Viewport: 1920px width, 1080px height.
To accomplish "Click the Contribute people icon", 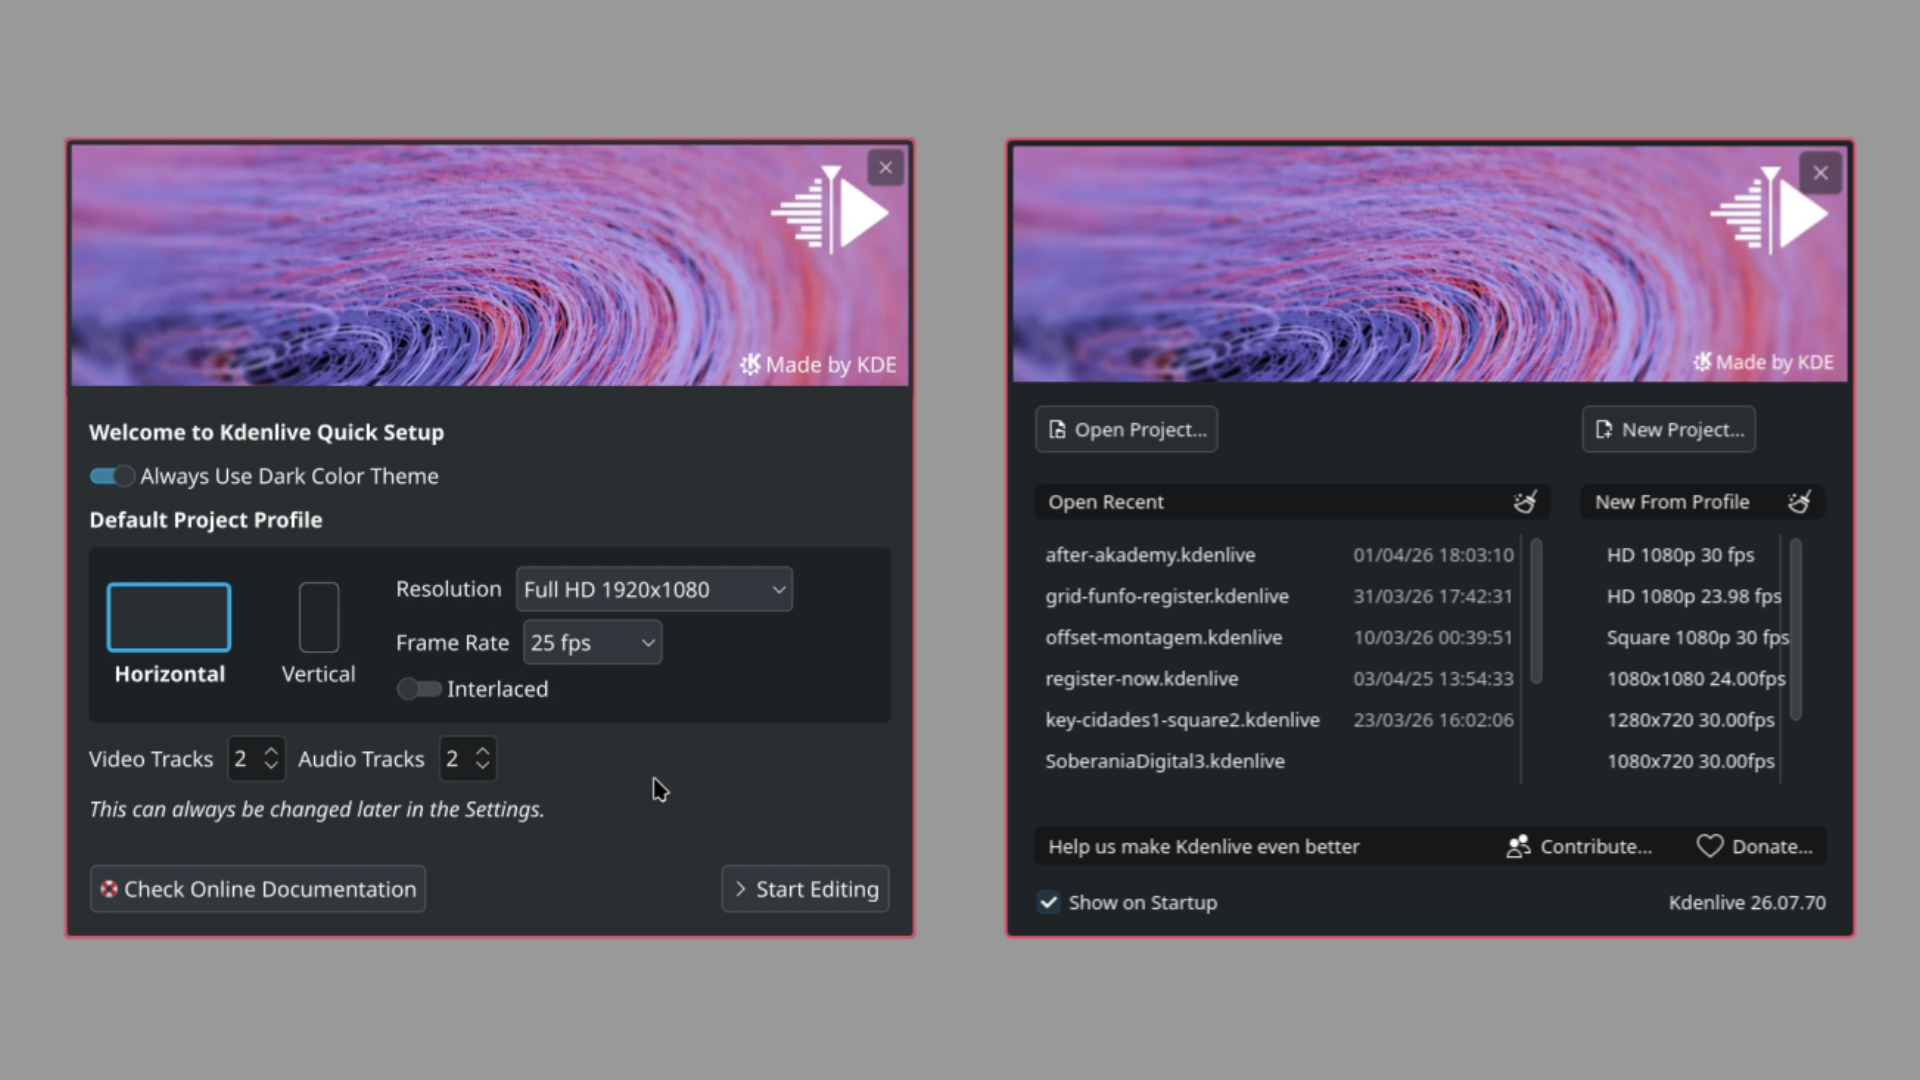I will [x=1518, y=847].
